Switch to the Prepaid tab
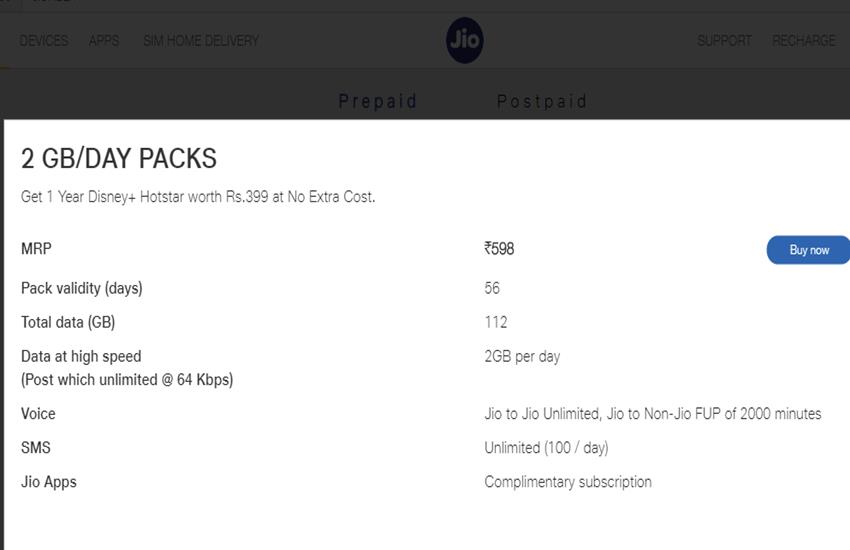The width and height of the screenshot is (850, 550). [x=378, y=101]
